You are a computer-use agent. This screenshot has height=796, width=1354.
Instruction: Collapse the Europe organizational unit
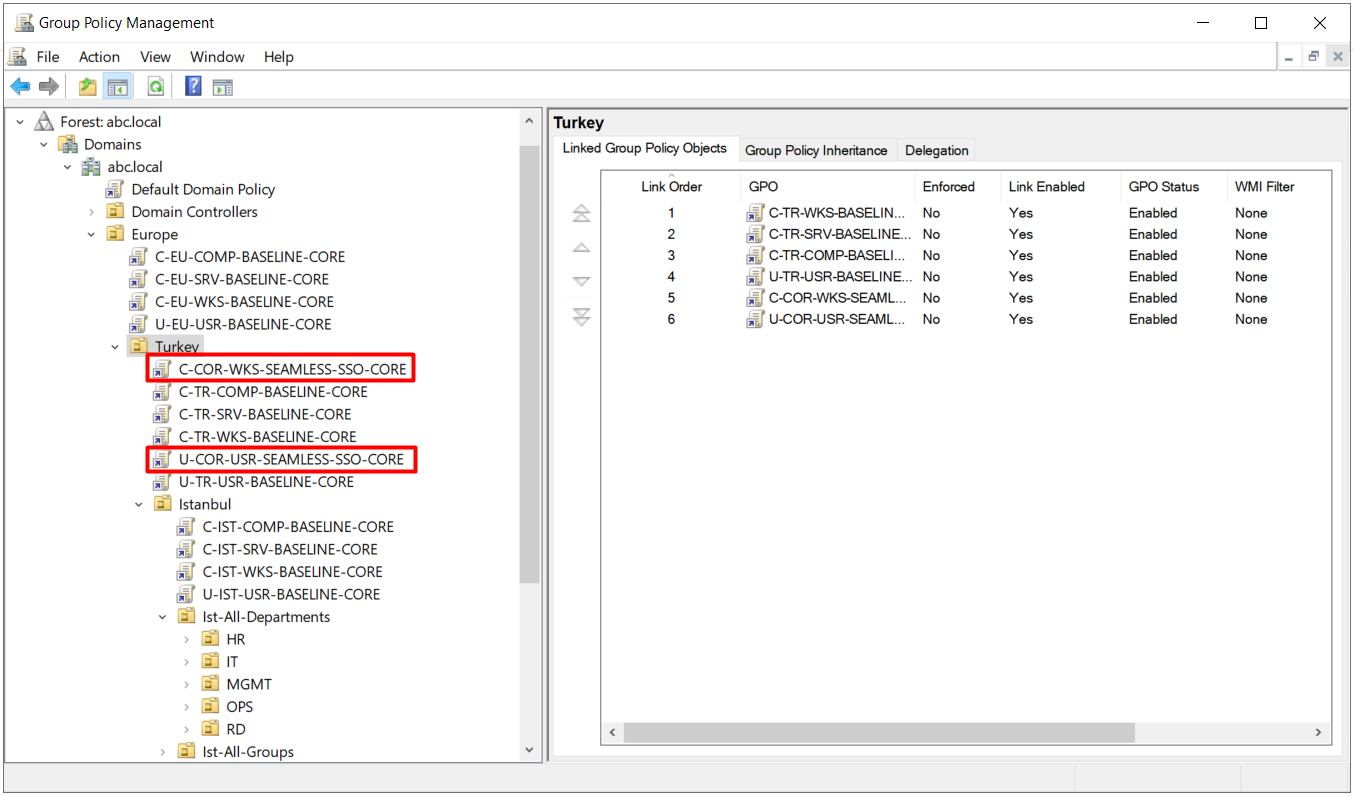tap(91, 234)
